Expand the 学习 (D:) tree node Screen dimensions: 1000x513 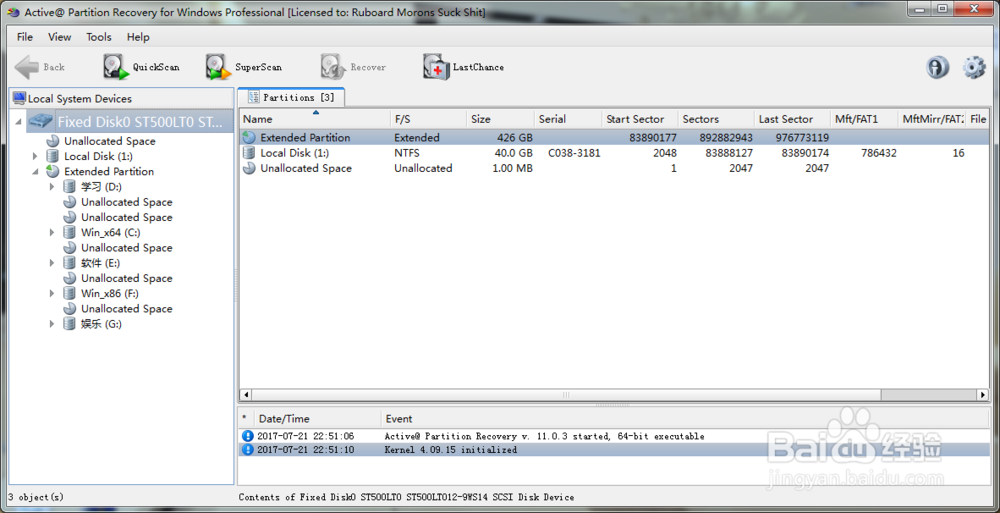point(52,187)
